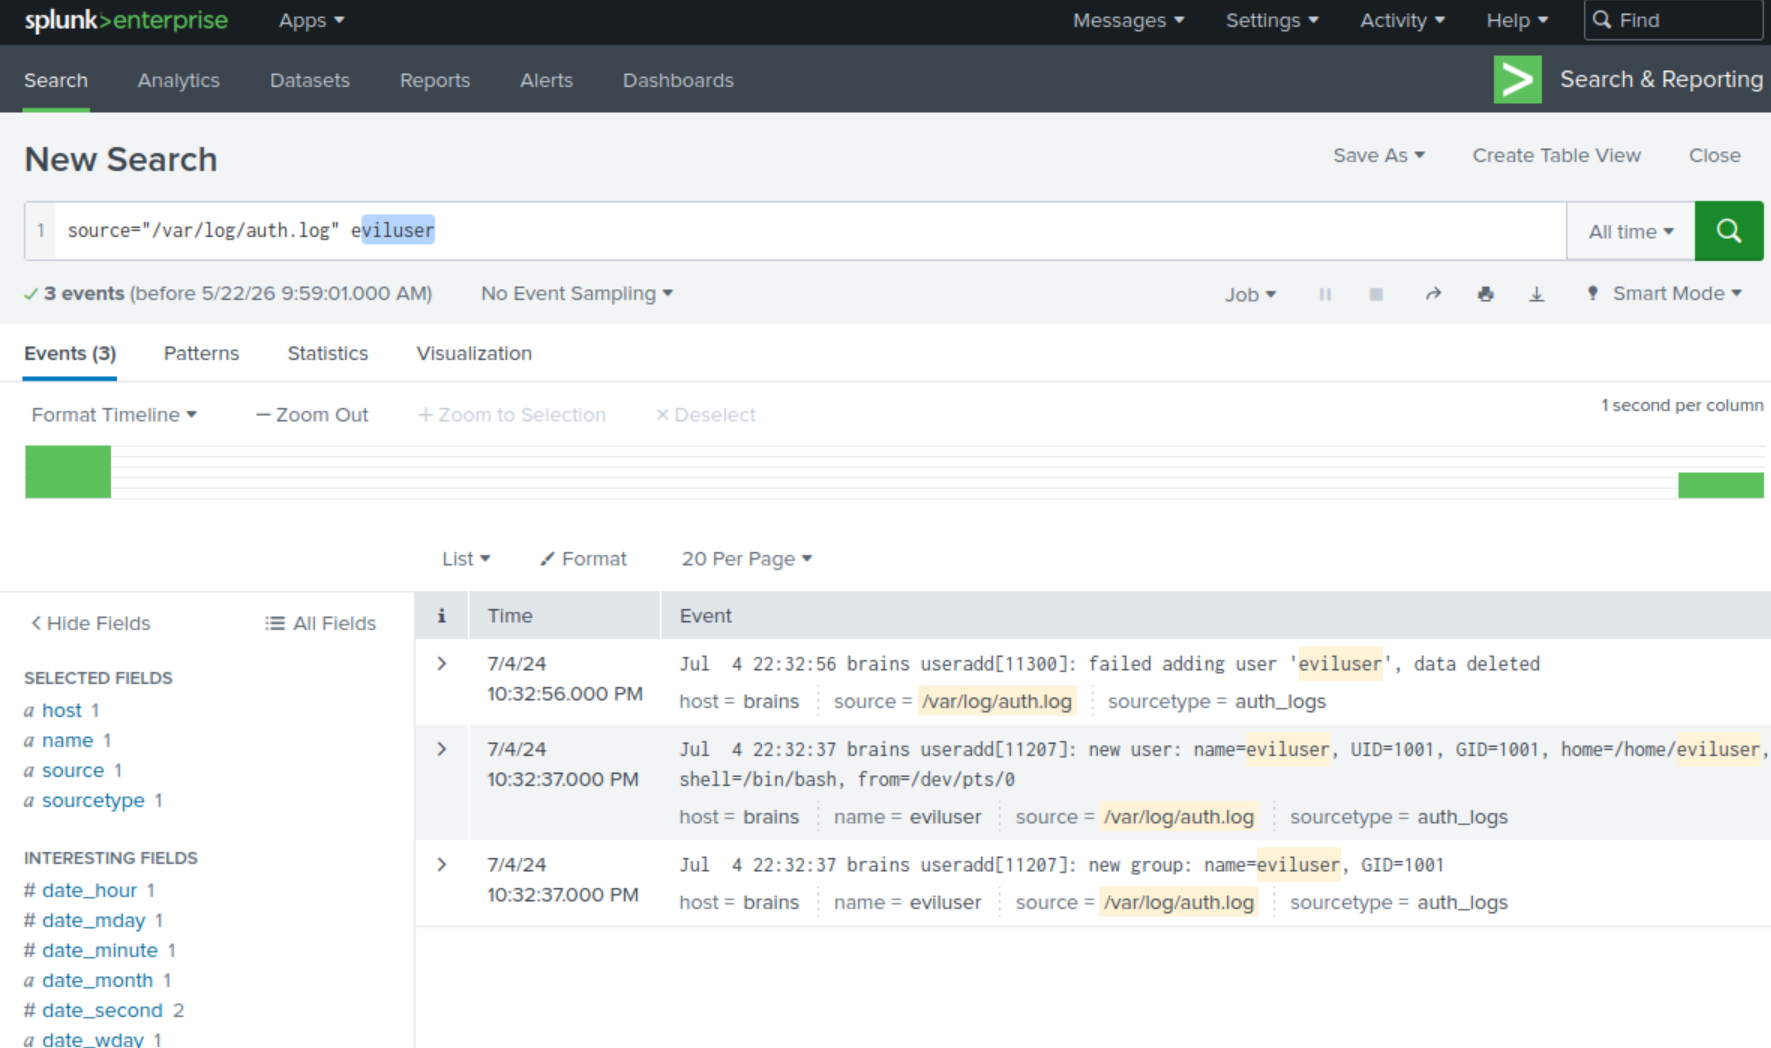Open the Format options button
1771x1048 pixels.
(x=583, y=559)
